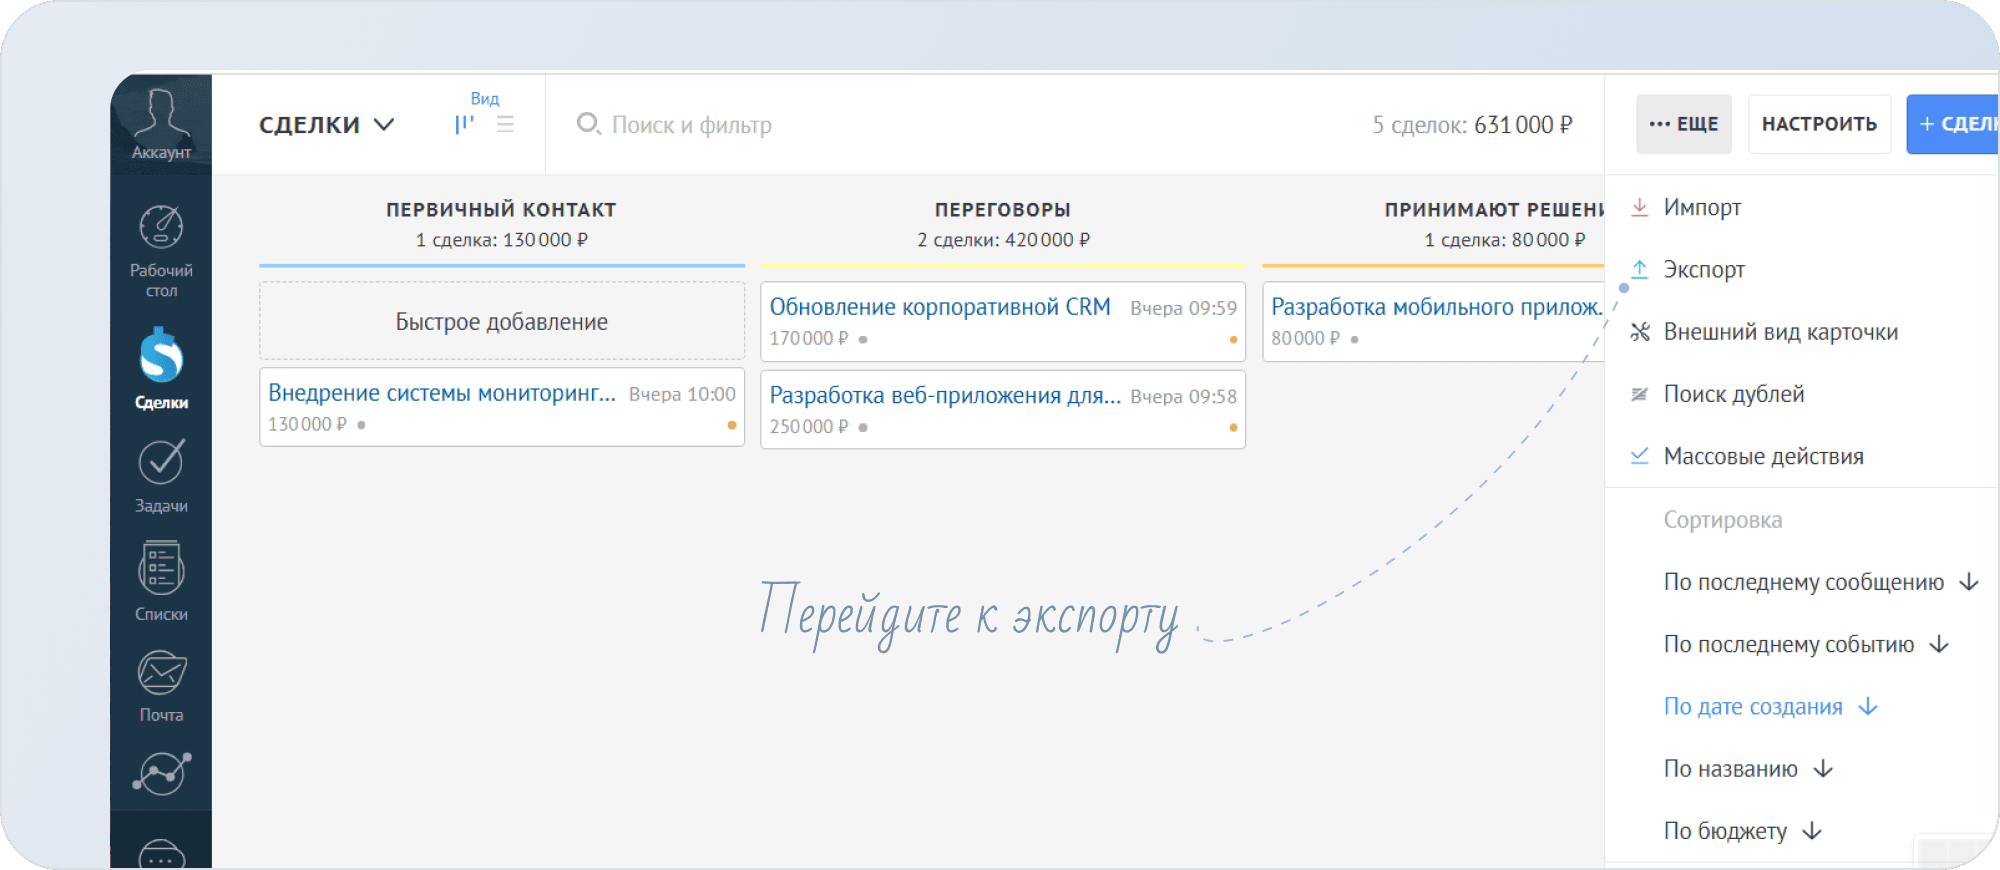Open analytics chart icon in sidebar
This screenshot has width=2000, height=870.
tap(161, 774)
